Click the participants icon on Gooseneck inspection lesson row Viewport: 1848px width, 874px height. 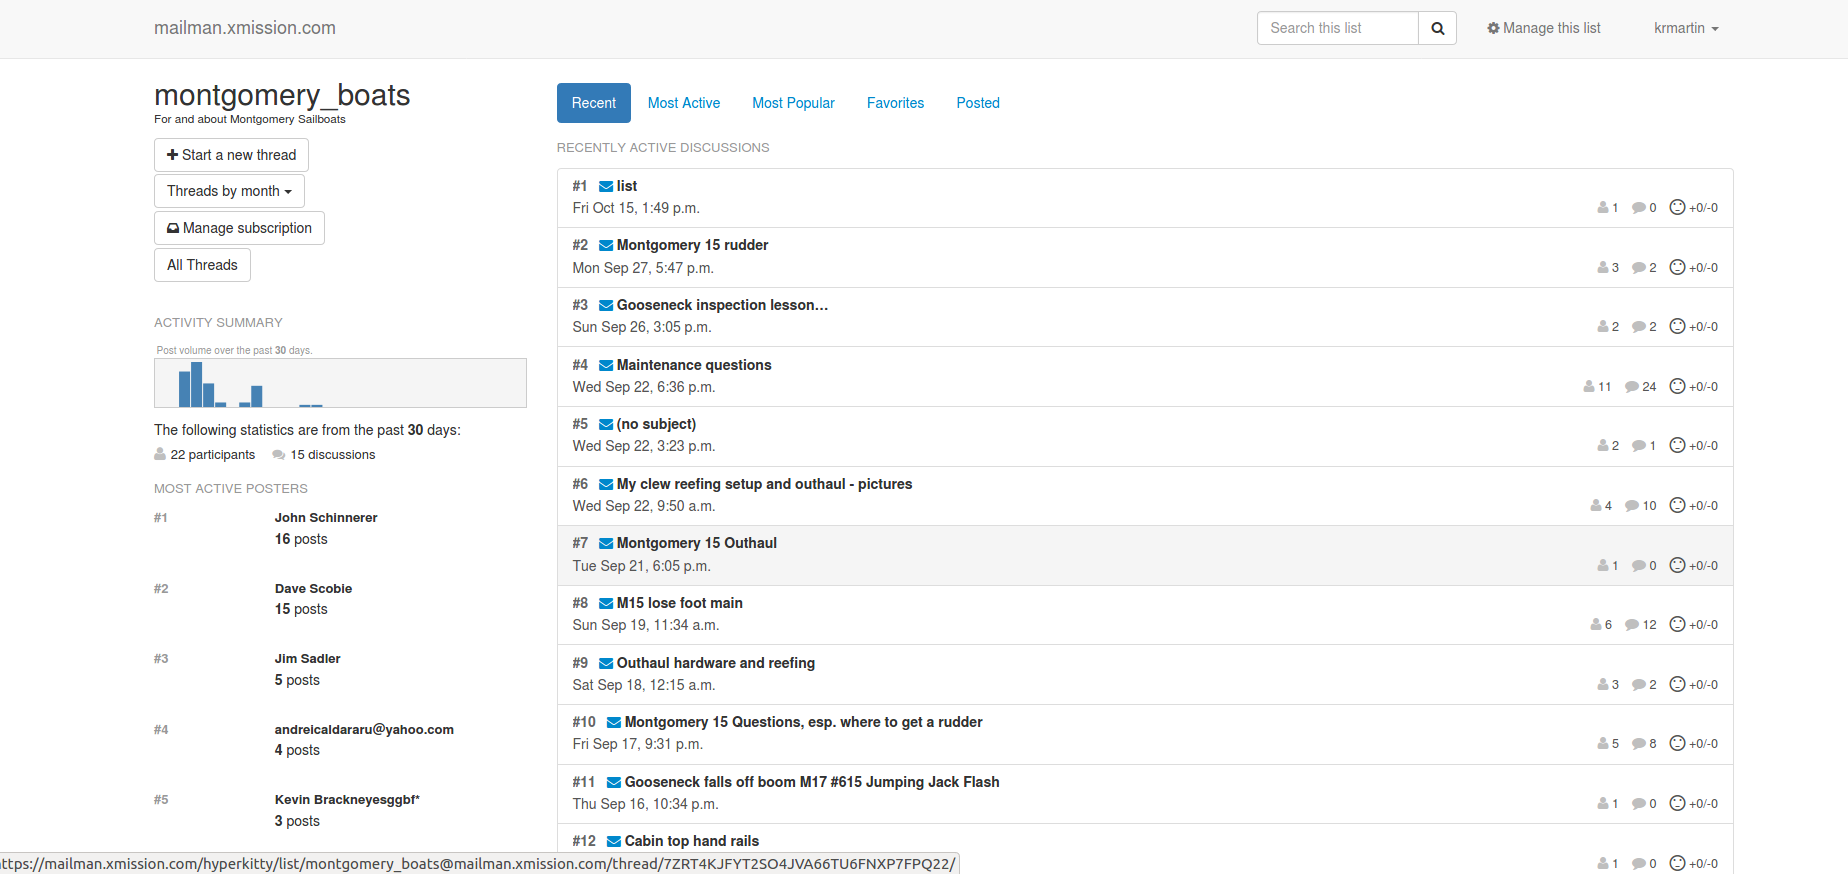click(1603, 327)
